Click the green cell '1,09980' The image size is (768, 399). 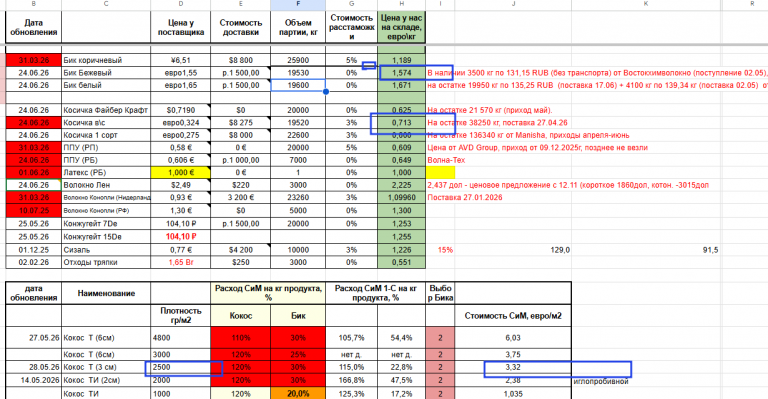click(402, 197)
